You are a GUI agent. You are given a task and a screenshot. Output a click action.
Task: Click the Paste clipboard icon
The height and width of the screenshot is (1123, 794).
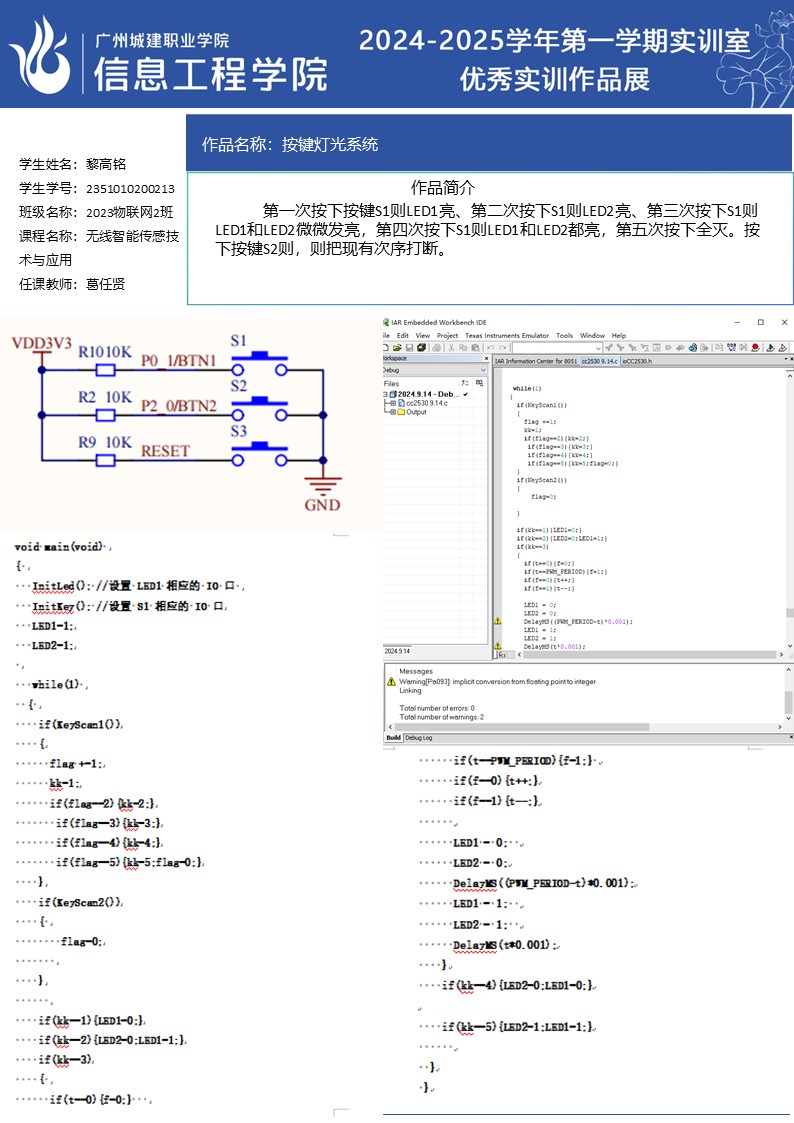pyautogui.click(x=473, y=348)
